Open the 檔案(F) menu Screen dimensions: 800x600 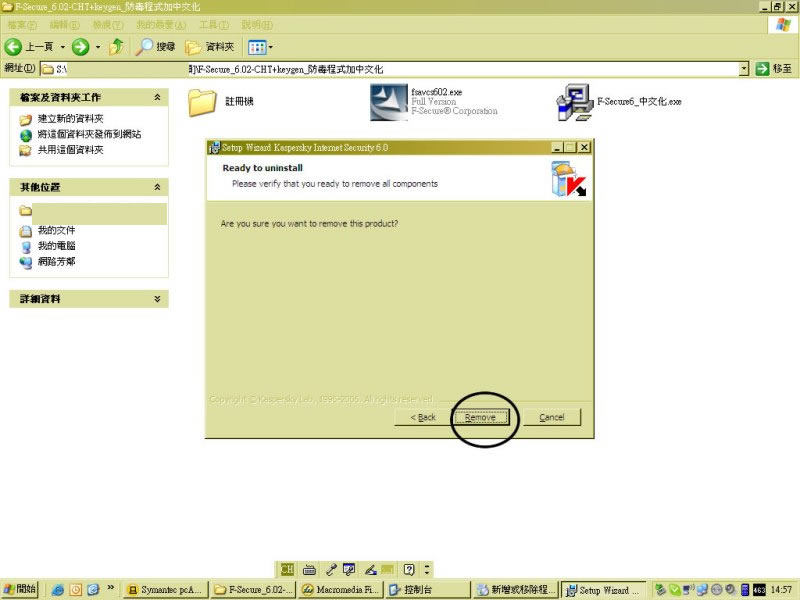tap(22, 24)
